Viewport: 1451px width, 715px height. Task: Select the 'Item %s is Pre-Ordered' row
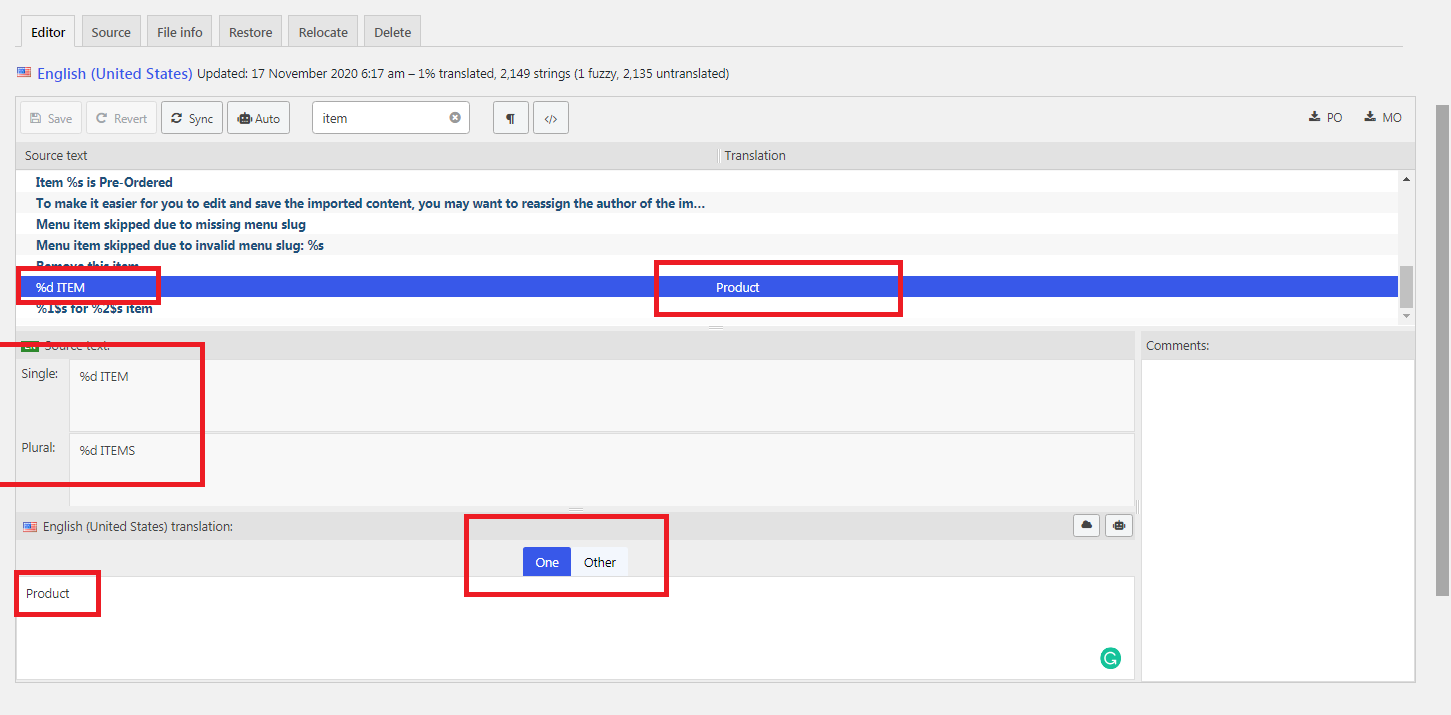[x=708, y=182]
